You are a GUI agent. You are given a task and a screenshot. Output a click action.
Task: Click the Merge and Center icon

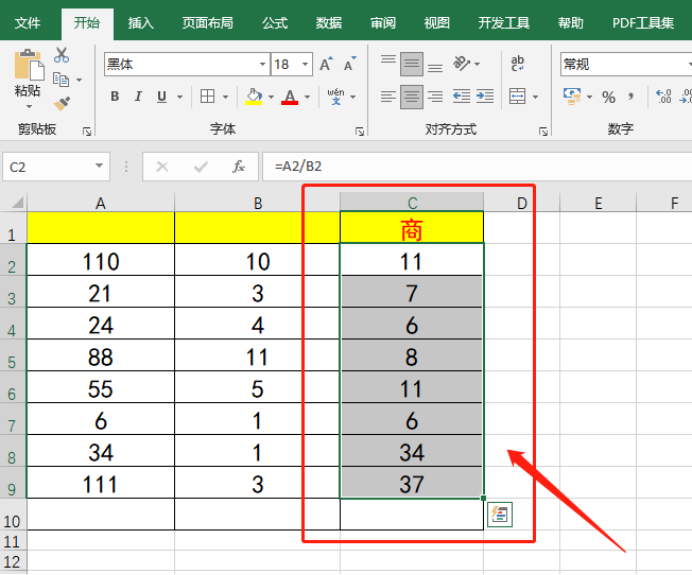click(517, 96)
